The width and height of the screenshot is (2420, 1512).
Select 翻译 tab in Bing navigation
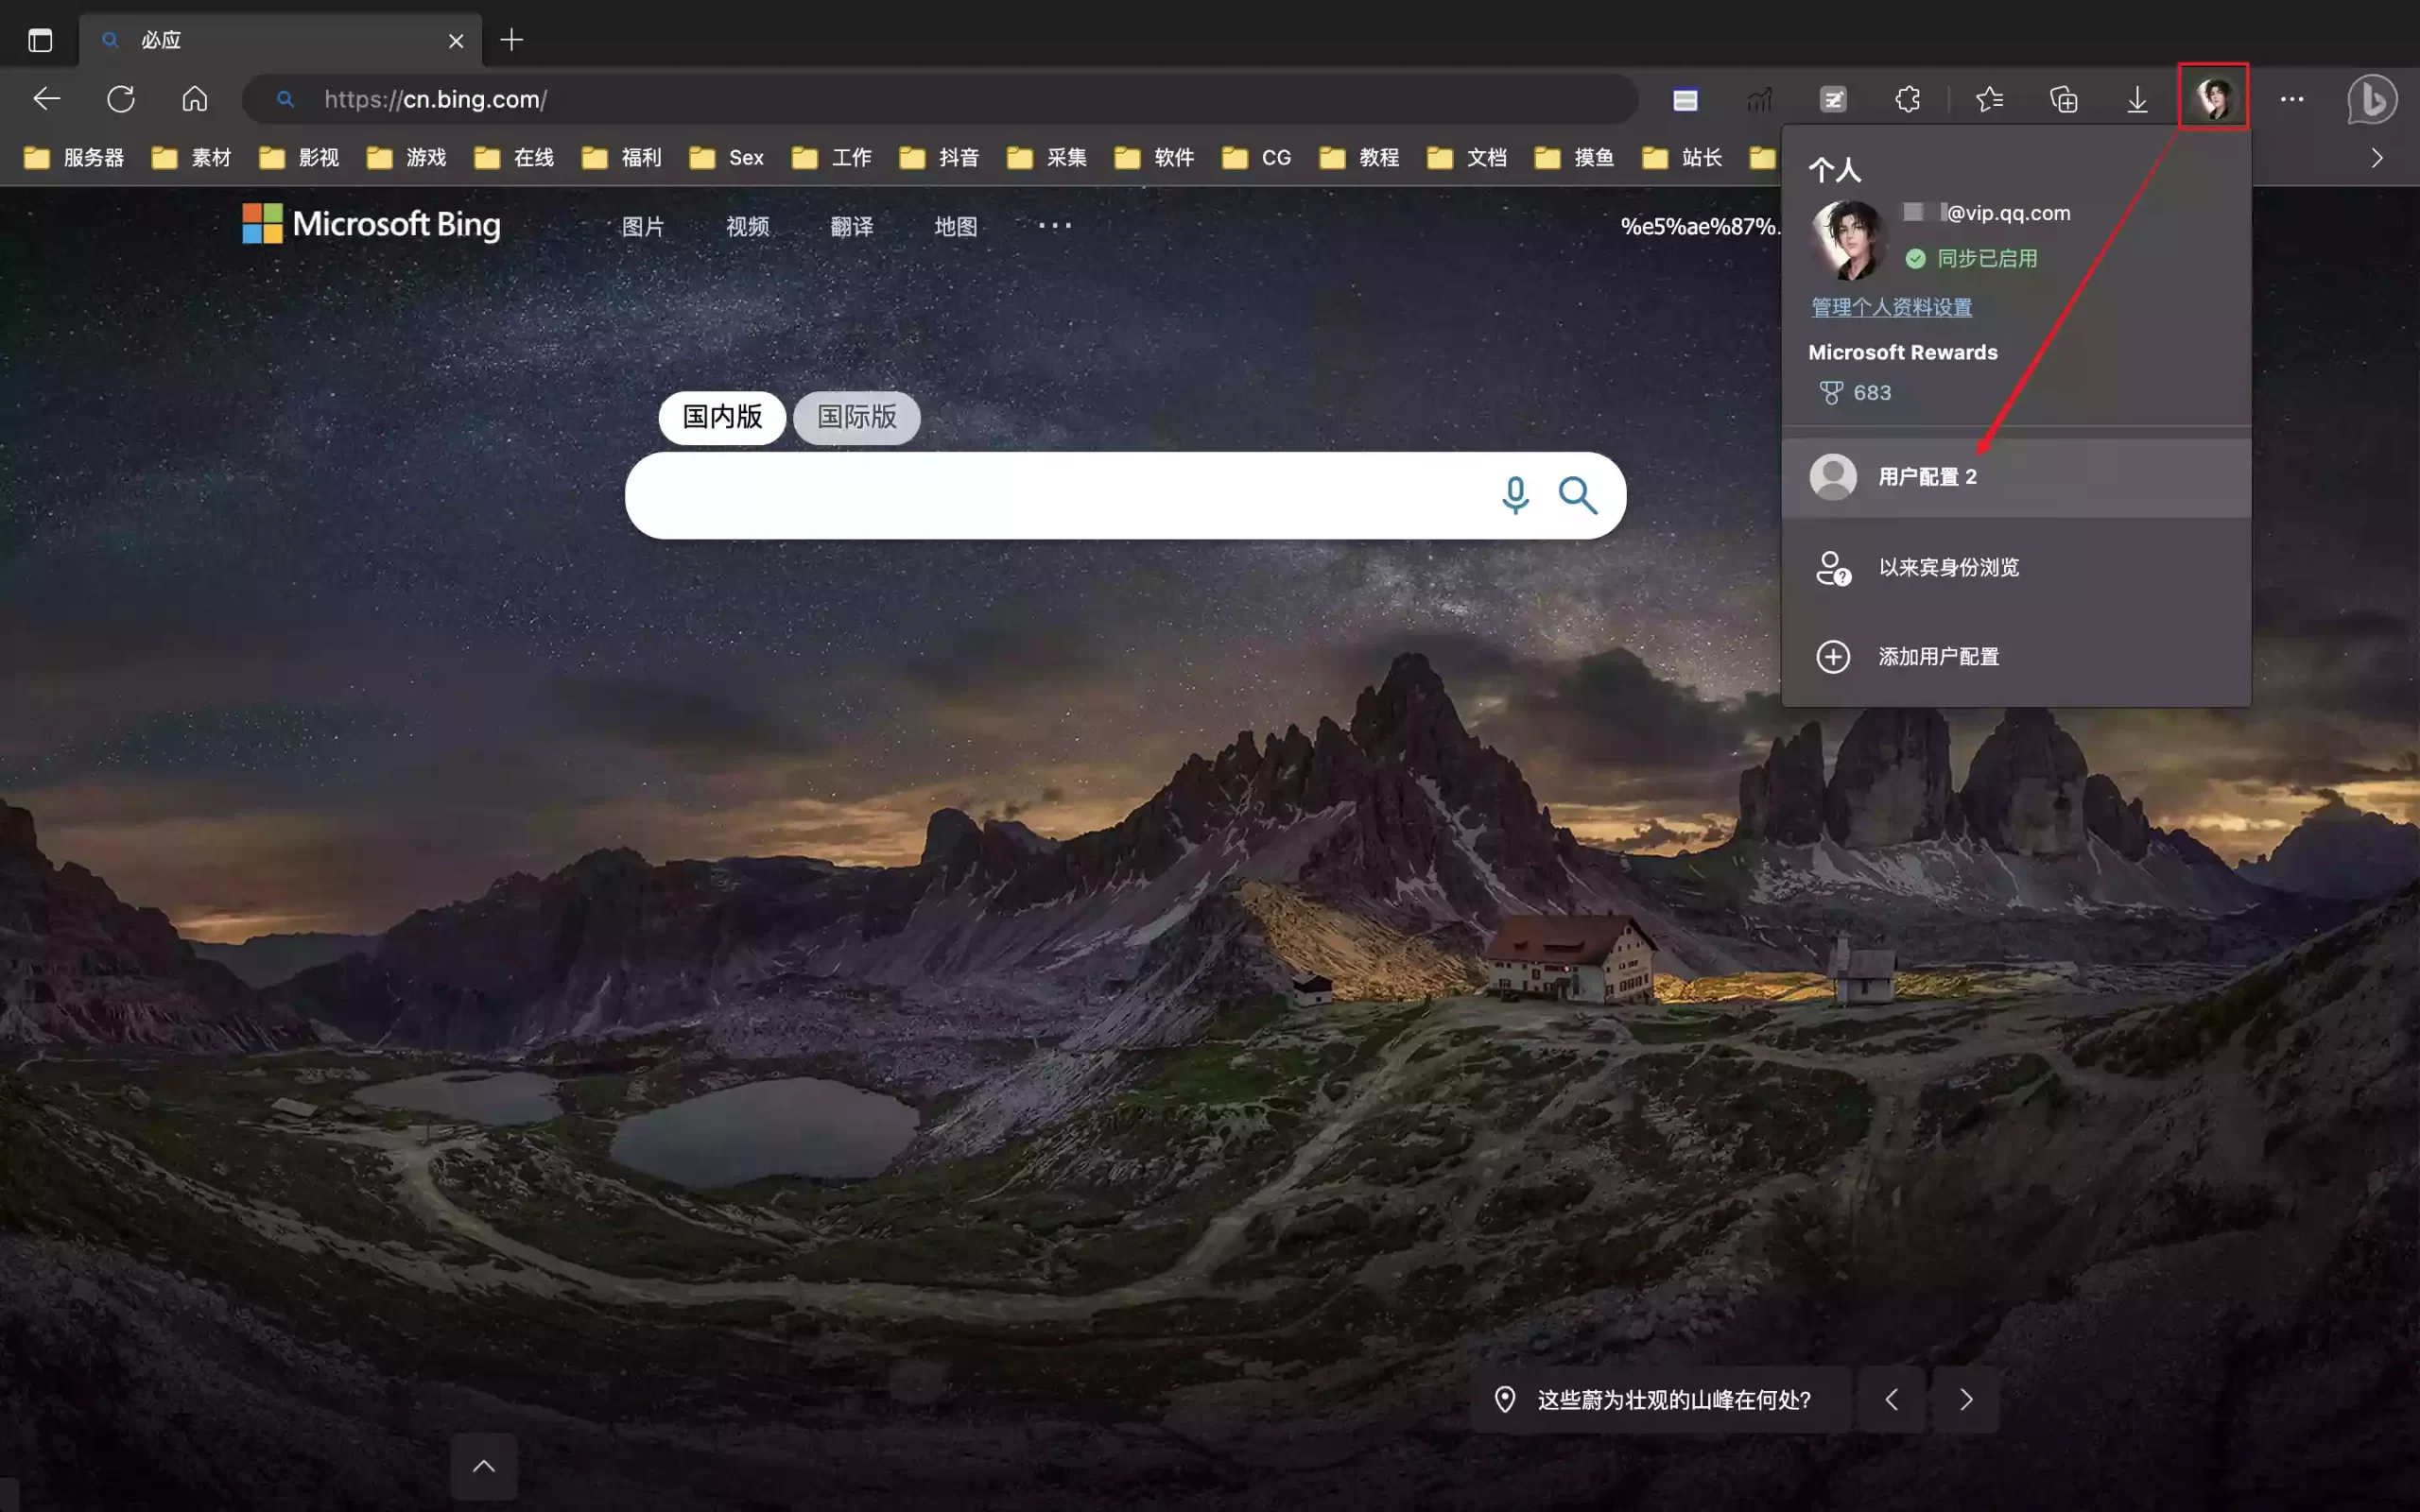click(850, 225)
